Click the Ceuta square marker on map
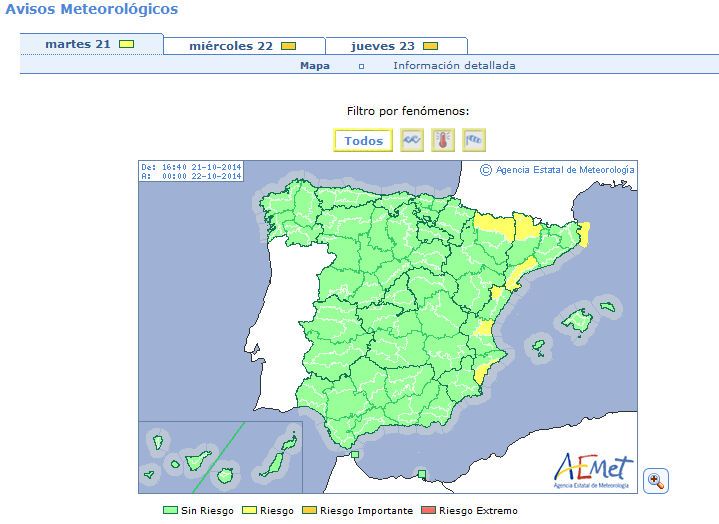719x524 pixels. [x=355, y=455]
